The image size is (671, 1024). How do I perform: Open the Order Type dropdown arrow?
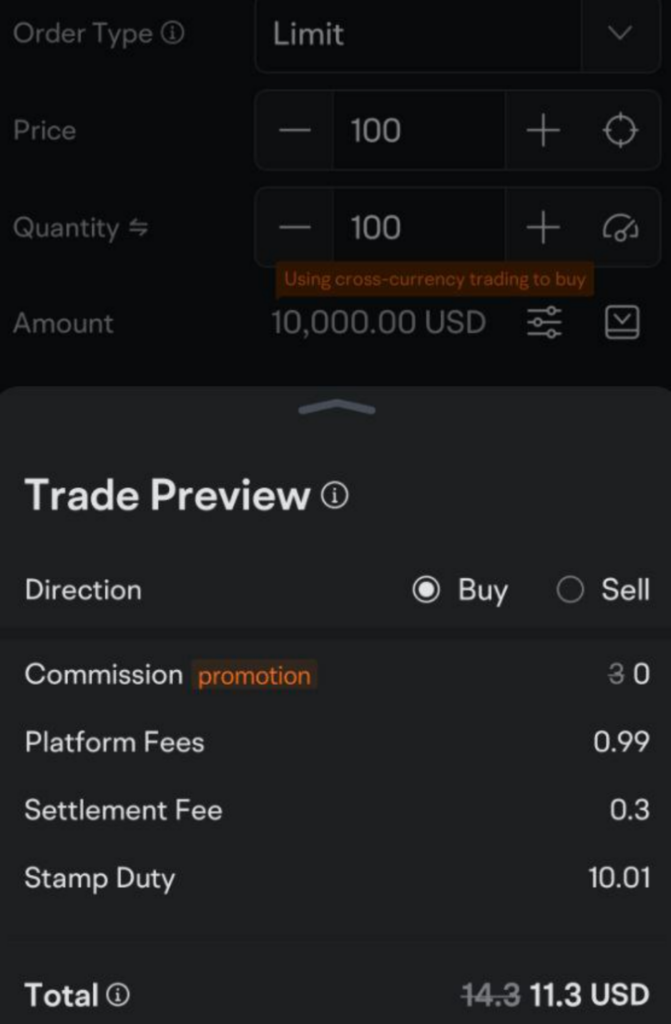click(x=620, y=34)
